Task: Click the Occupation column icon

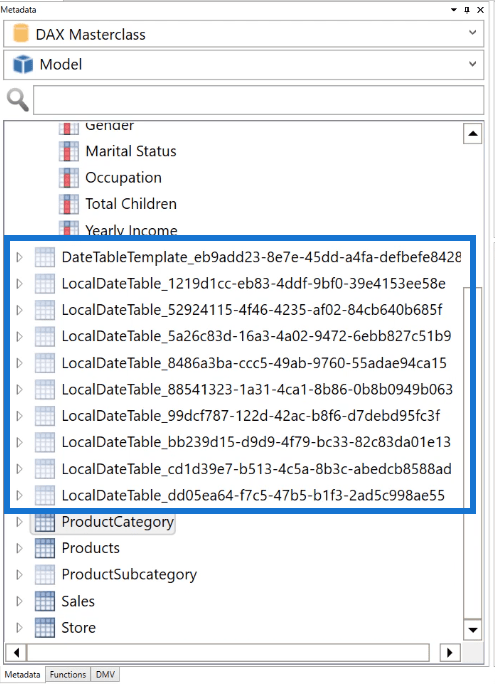Action: [x=69, y=178]
